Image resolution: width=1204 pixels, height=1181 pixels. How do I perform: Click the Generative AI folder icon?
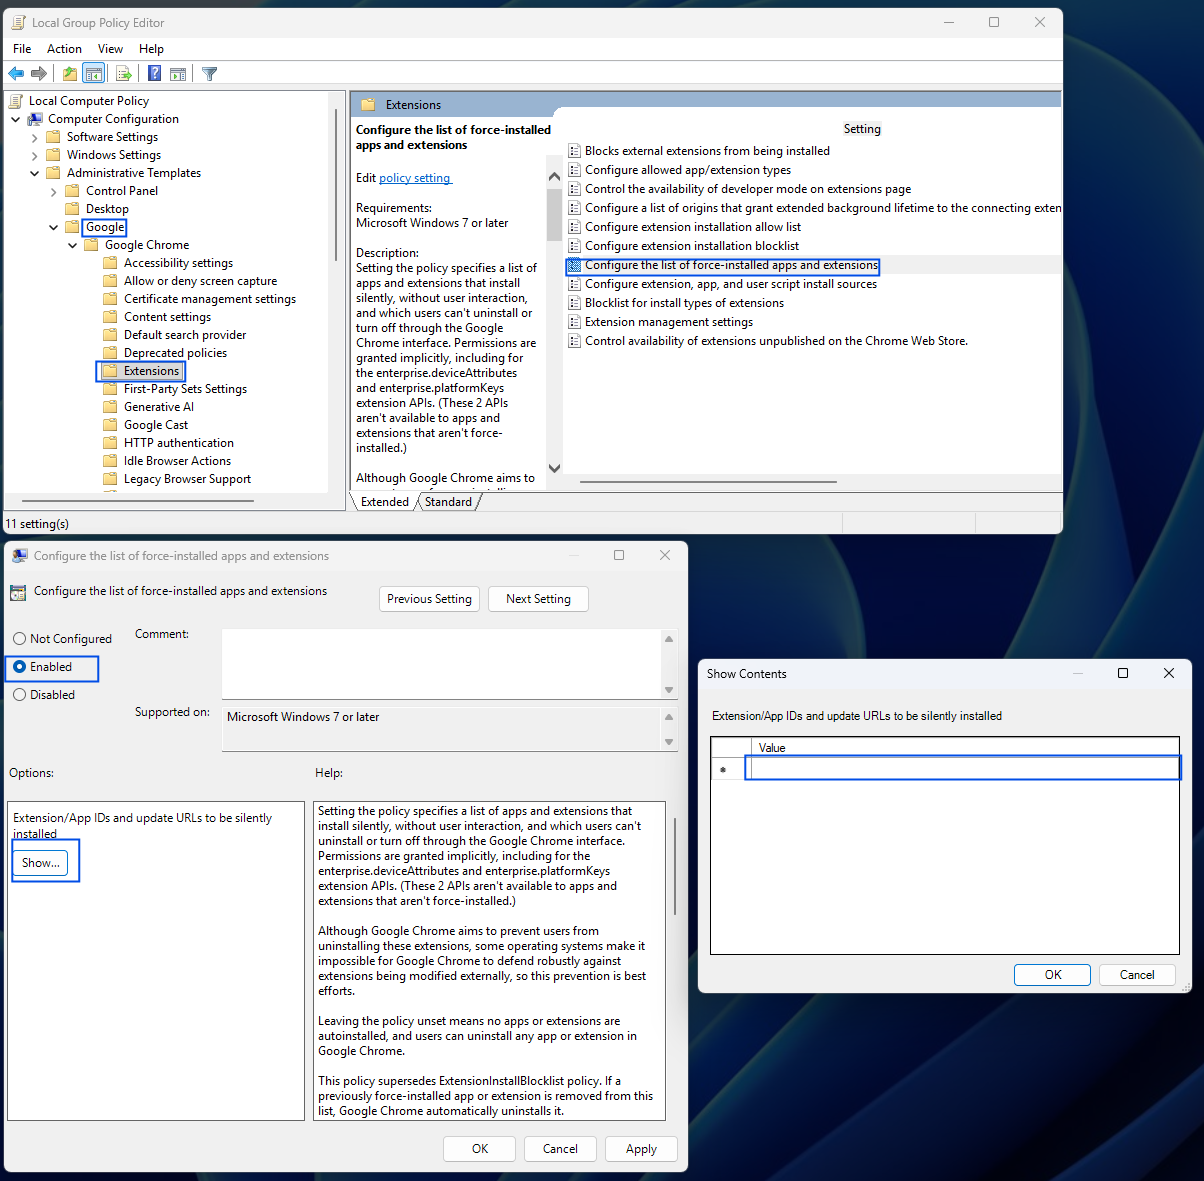(x=110, y=406)
